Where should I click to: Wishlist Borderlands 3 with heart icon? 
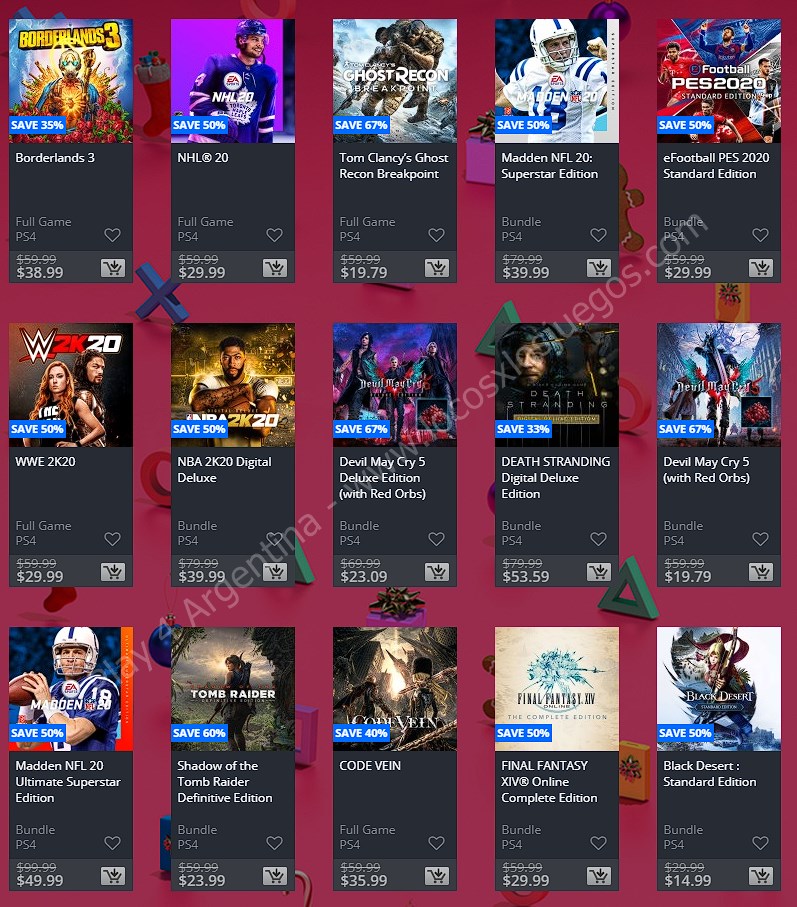tap(112, 235)
